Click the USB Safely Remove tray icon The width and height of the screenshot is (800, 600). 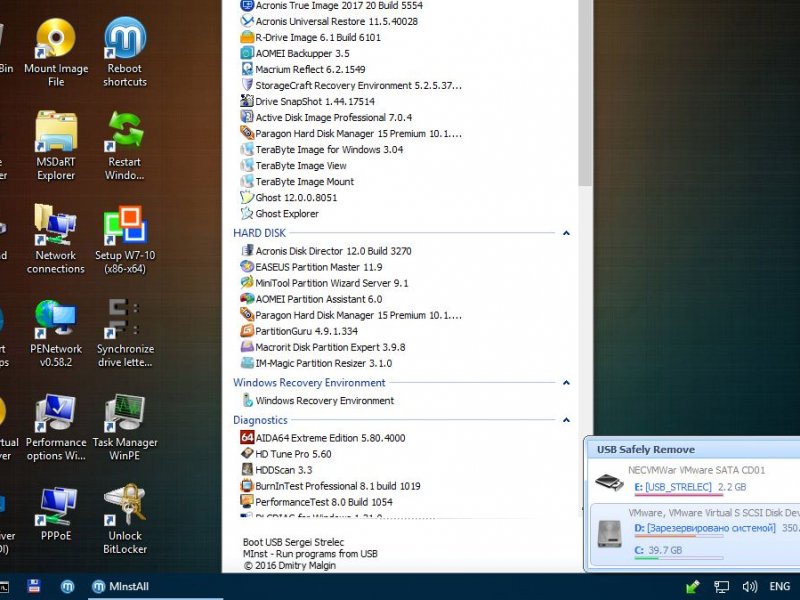[692, 587]
